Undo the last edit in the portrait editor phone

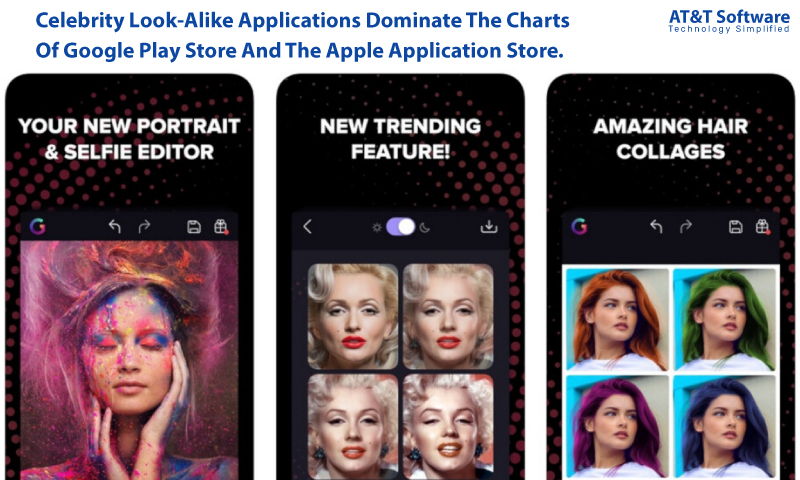[x=115, y=226]
